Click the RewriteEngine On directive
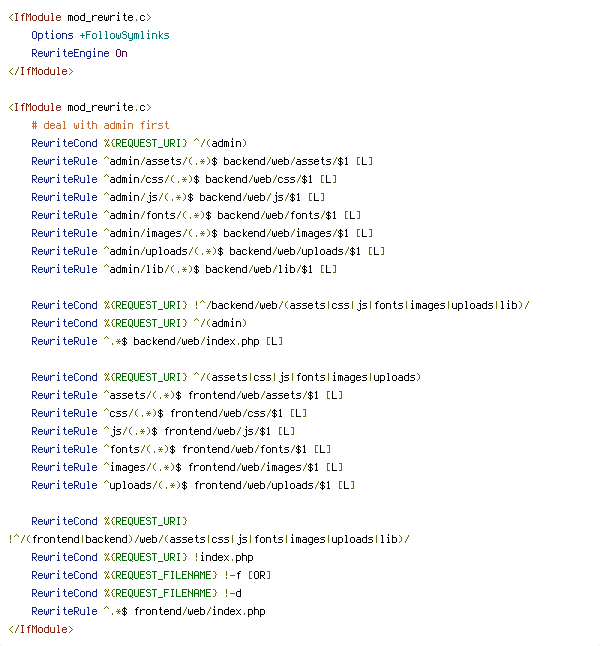The height and width of the screenshot is (646, 600). click(80, 54)
